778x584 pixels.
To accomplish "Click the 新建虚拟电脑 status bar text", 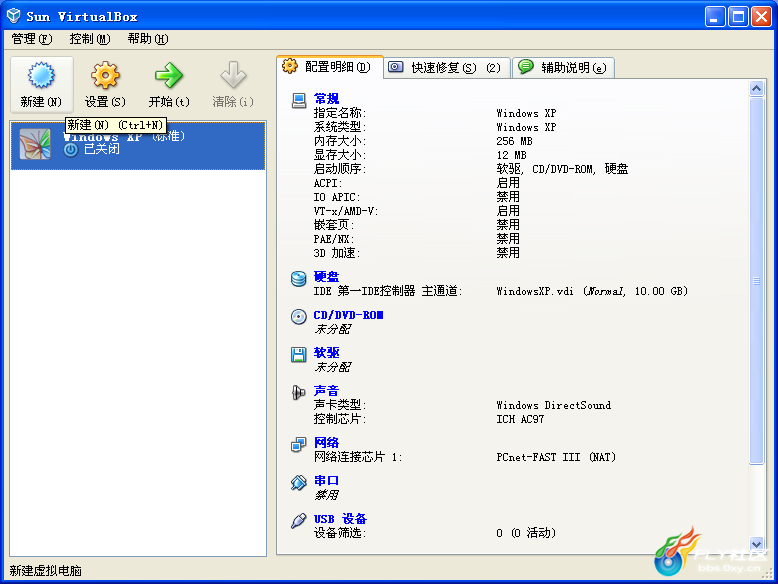I will pyautogui.click(x=46, y=571).
